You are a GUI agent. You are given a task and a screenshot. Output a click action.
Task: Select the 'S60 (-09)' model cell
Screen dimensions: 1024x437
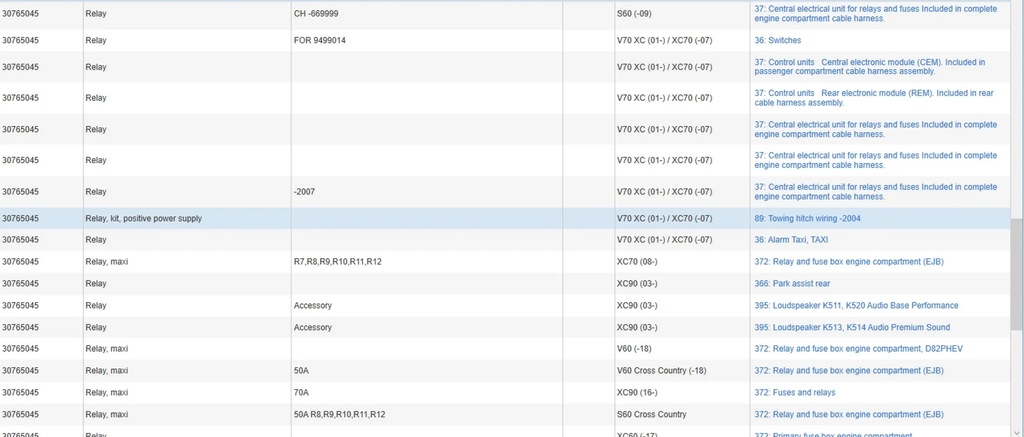tap(682, 14)
